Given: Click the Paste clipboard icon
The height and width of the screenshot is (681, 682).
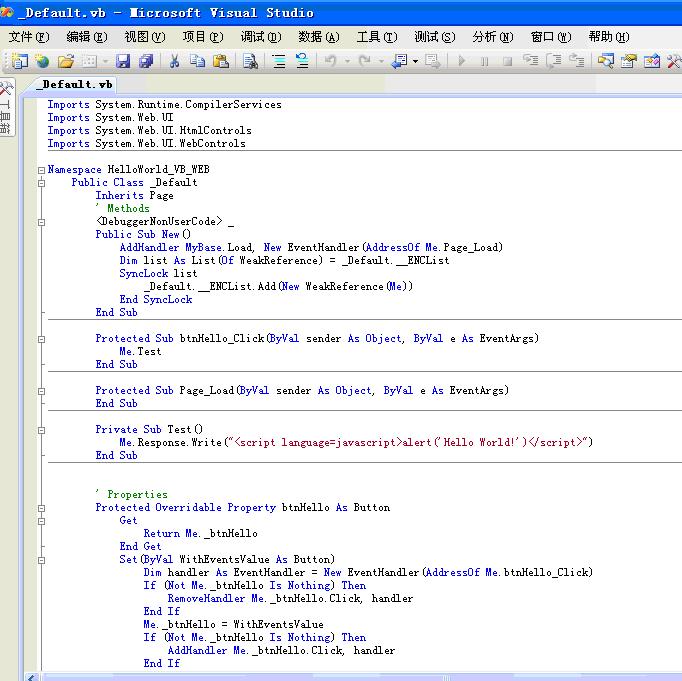Looking at the screenshot, I should tap(221, 61).
